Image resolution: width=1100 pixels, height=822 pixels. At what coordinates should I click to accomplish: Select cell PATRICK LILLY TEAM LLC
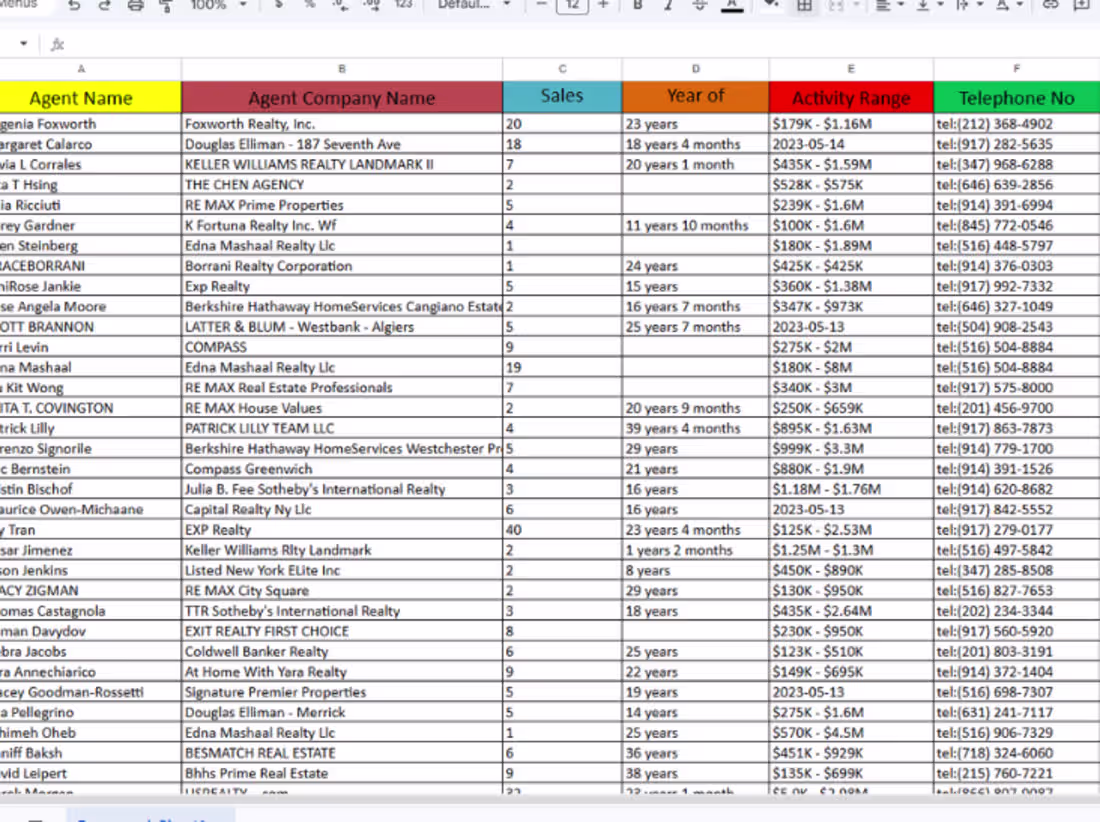(x=342, y=428)
